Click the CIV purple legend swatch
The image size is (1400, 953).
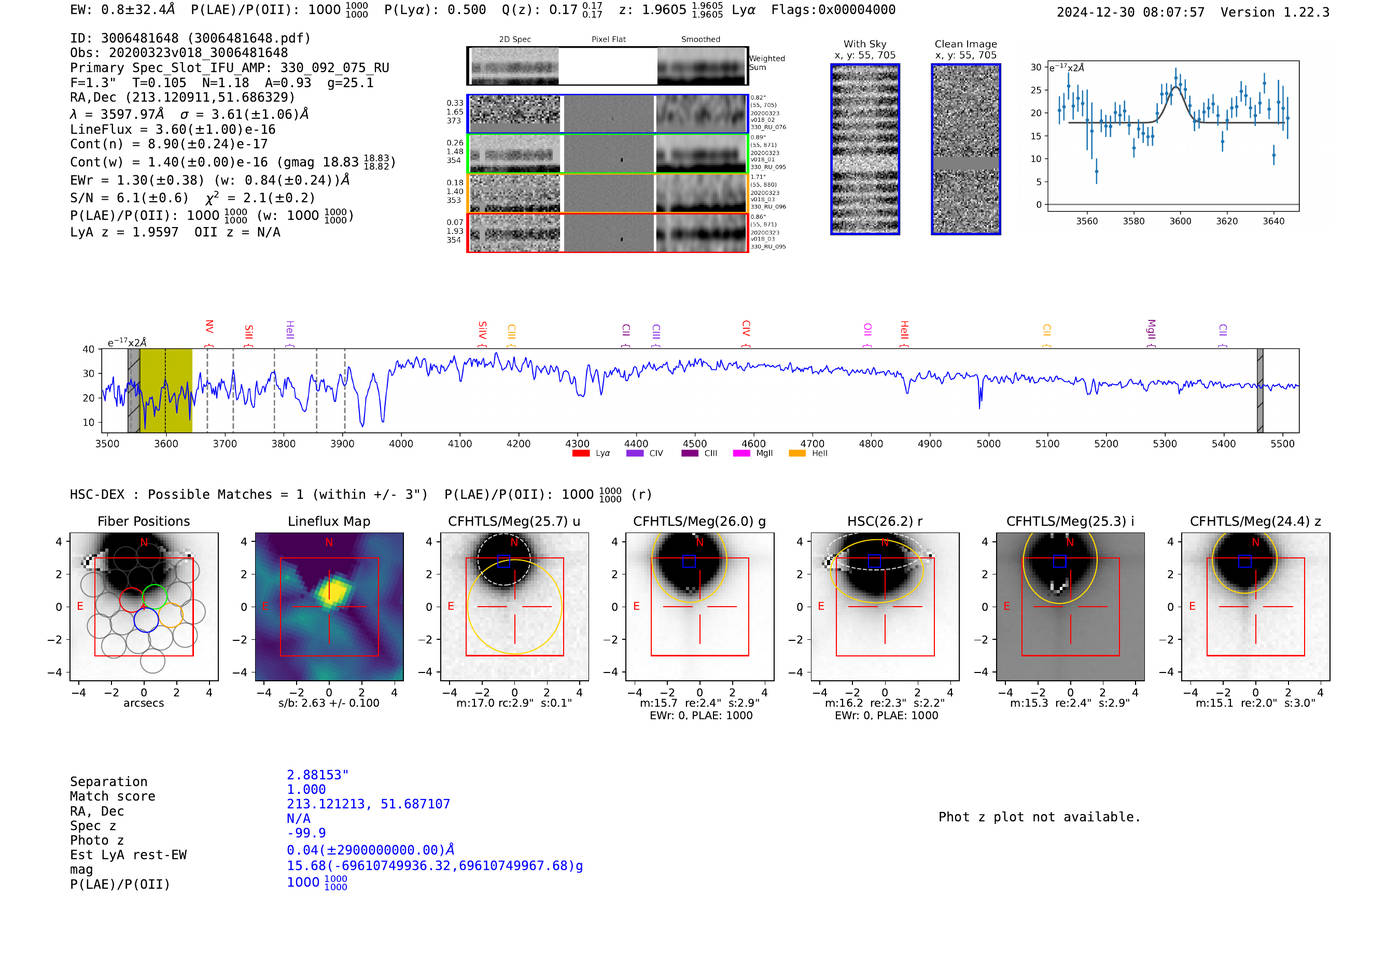(x=634, y=453)
